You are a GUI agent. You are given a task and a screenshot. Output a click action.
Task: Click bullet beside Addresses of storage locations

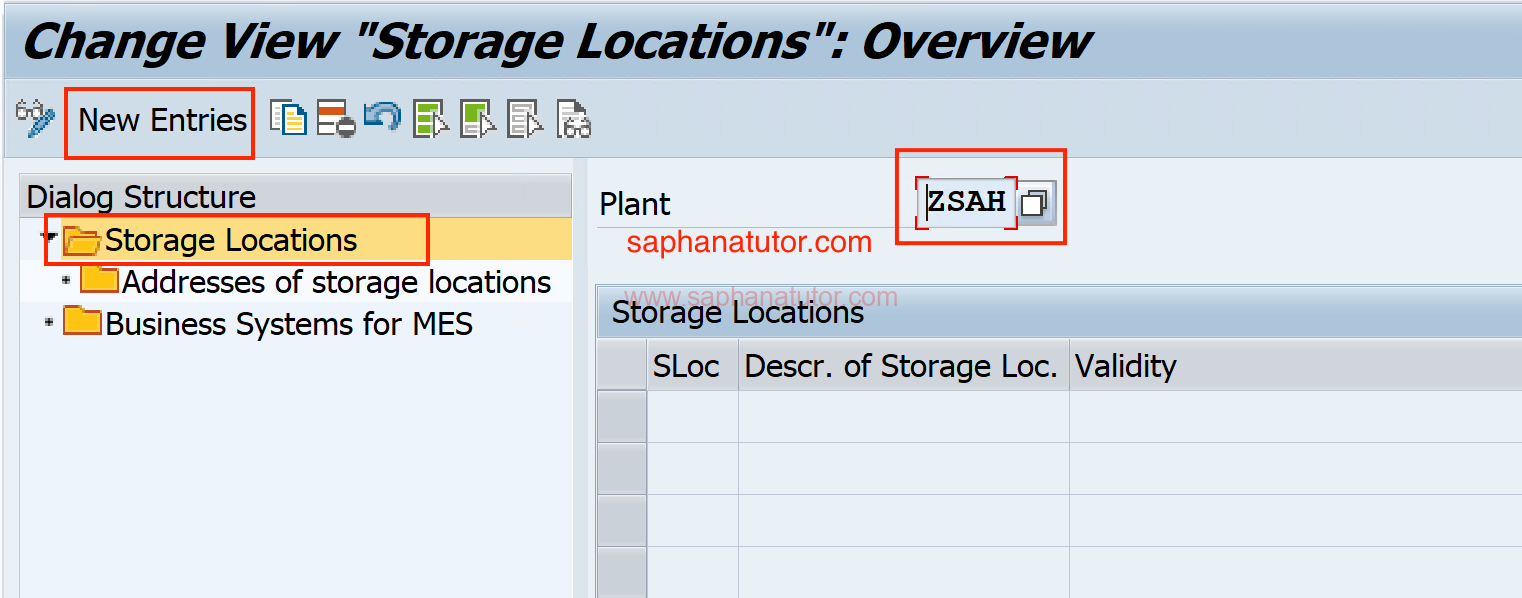(x=67, y=281)
